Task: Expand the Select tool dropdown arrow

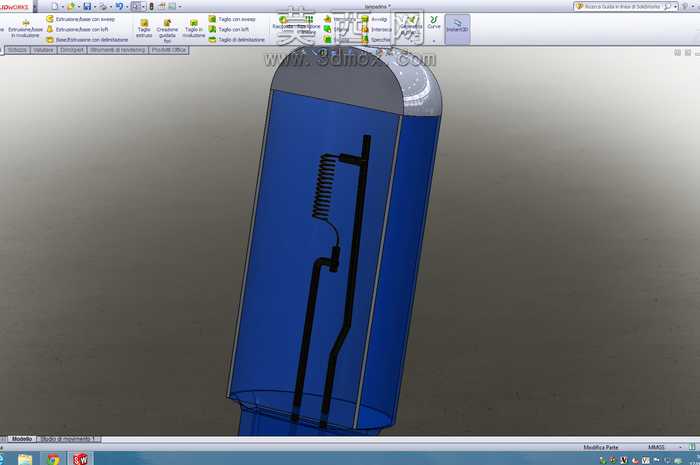Action: coord(143,7)
